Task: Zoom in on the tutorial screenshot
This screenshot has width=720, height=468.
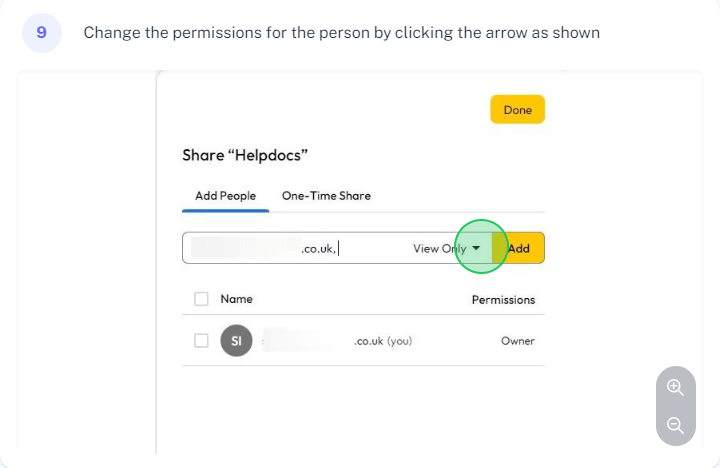Action: click(x=675, y=387)
